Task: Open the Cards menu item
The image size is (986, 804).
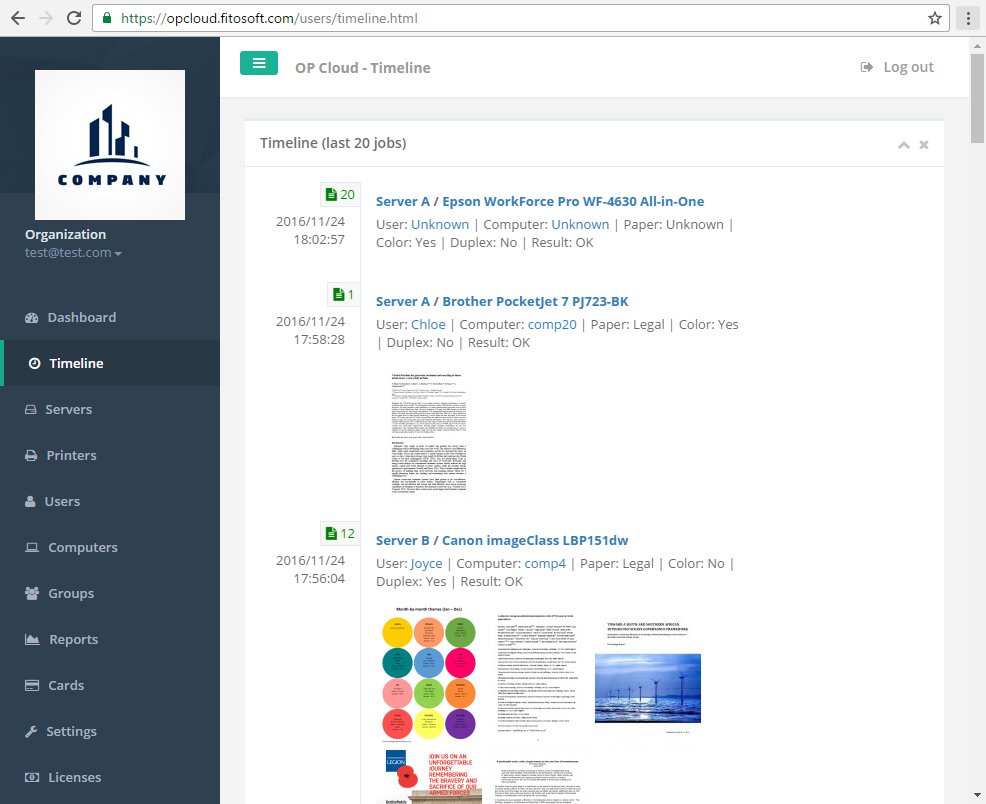Action: (110, 685)
